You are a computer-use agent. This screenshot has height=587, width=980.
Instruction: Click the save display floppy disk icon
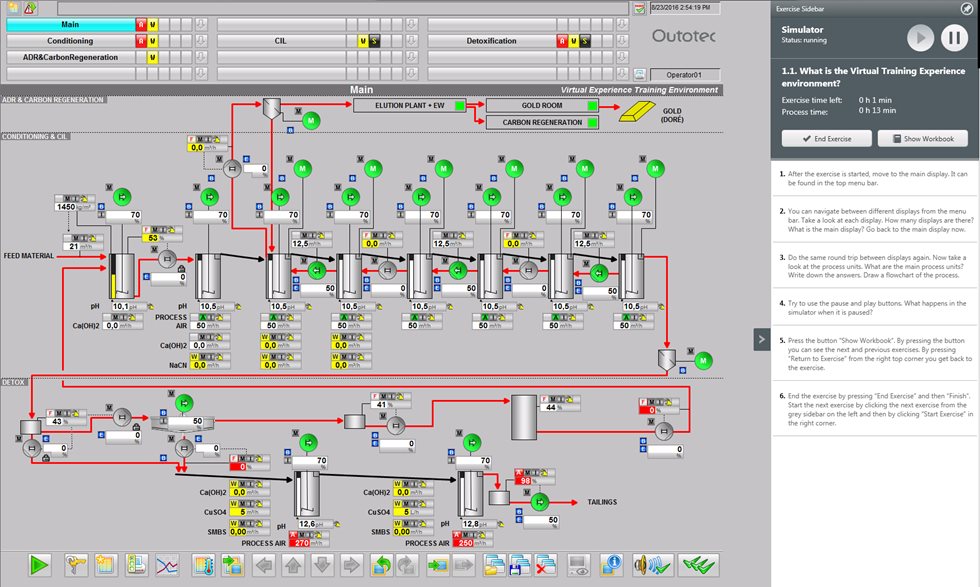pos(519,565)
